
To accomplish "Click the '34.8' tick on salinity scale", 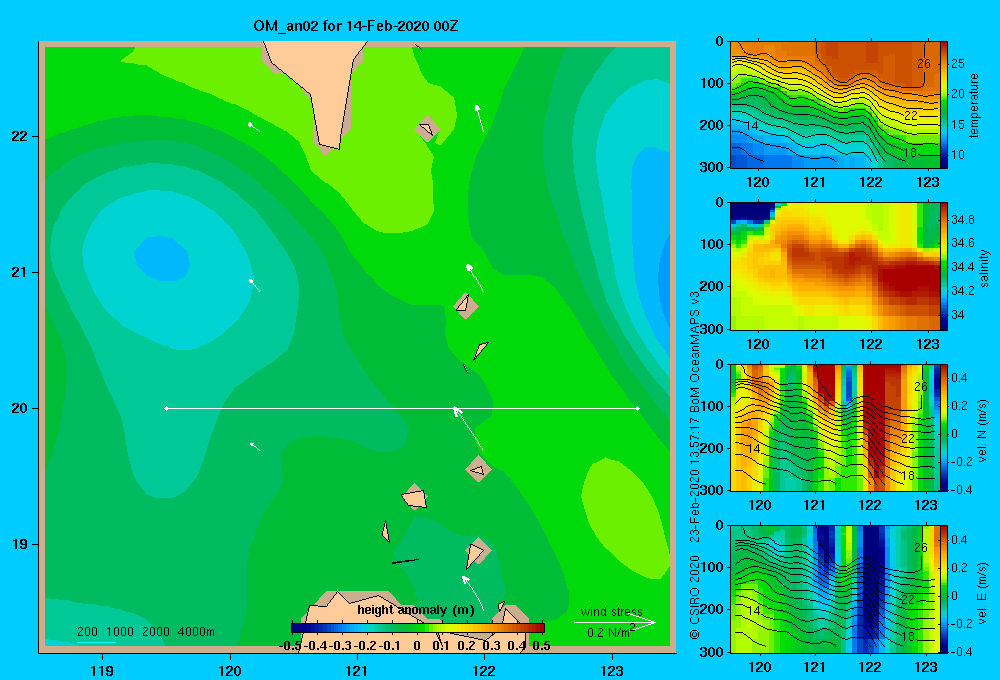I will pos(962,219).
